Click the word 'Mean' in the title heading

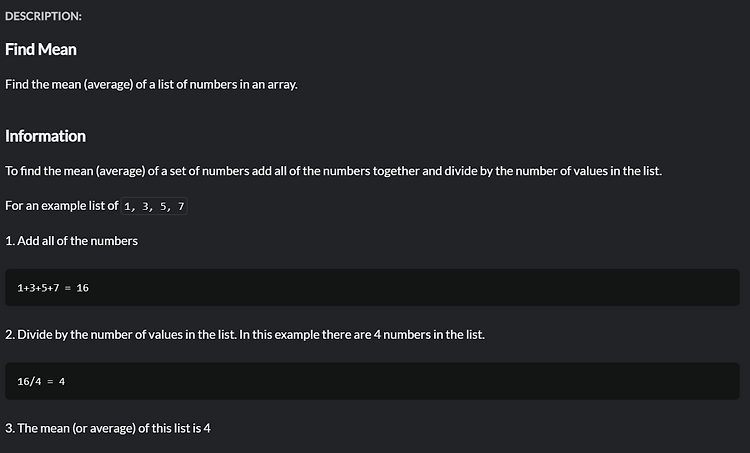(x=57, y=49)
